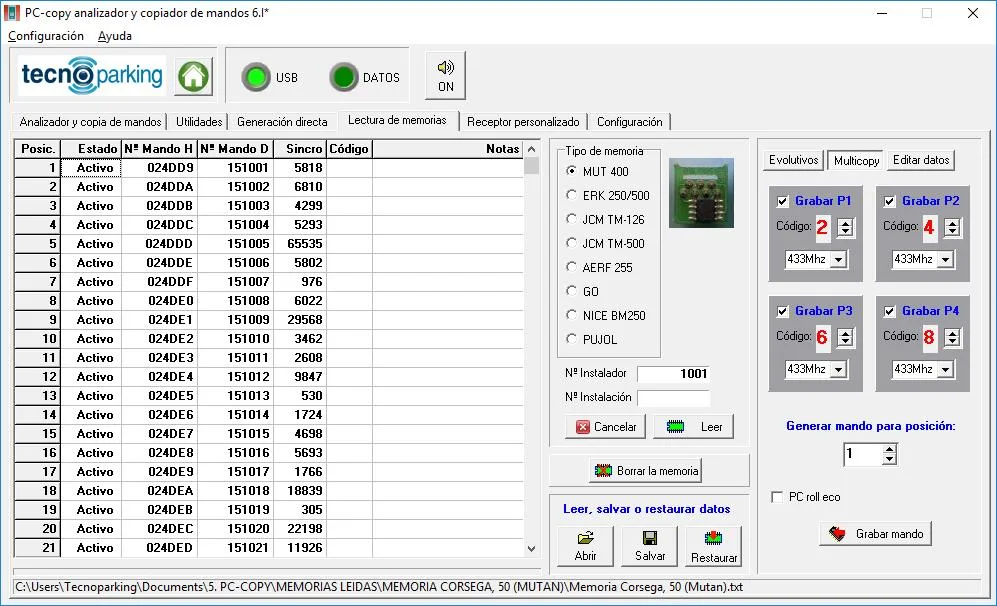The width and height of the screenshot is (997, 606).
Task: Open the Editar datos sub-tab
Action: [921, 160]
